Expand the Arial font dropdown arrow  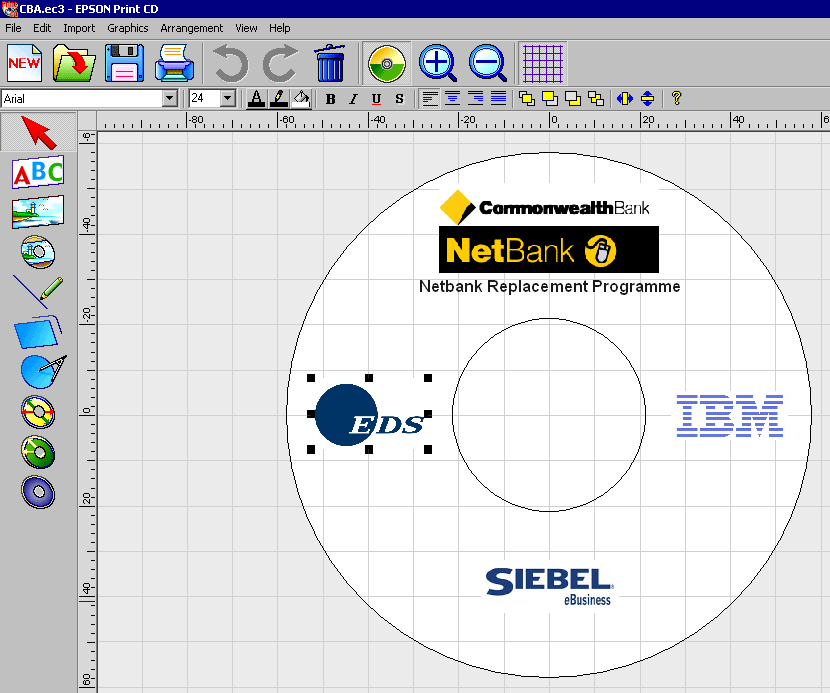tap(169, 98)
